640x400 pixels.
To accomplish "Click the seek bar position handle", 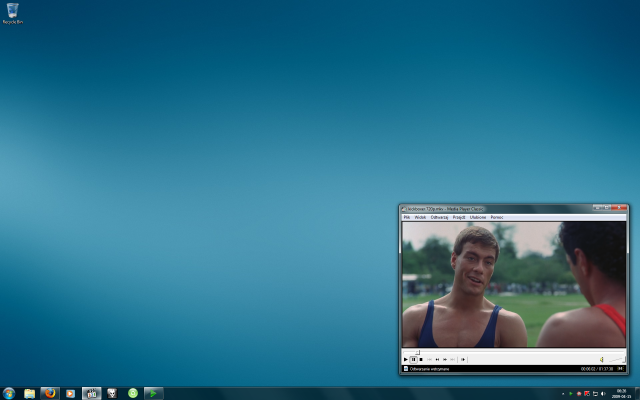I will click(418, 352).
